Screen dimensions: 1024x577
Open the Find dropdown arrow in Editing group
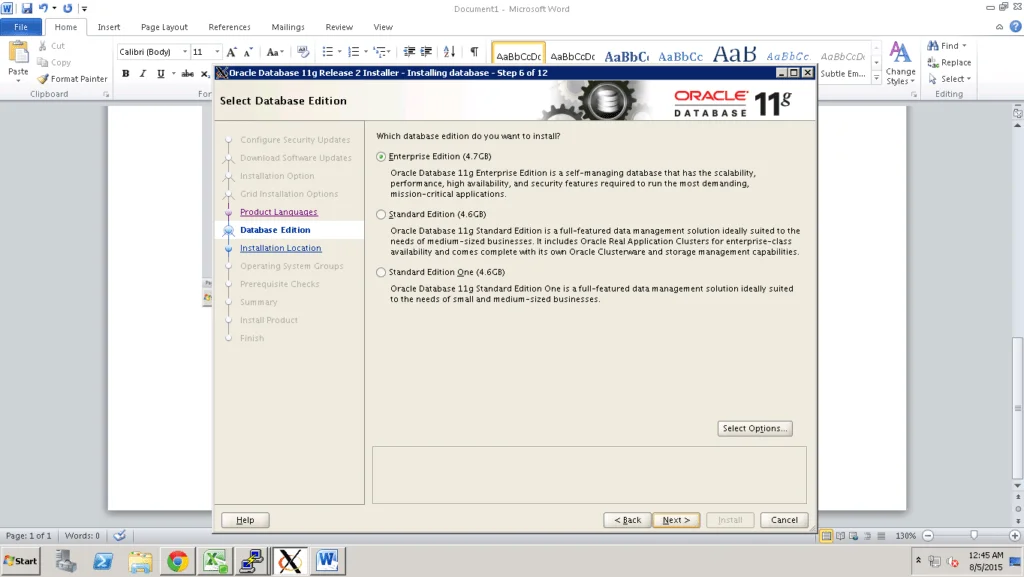coord(965,46)
